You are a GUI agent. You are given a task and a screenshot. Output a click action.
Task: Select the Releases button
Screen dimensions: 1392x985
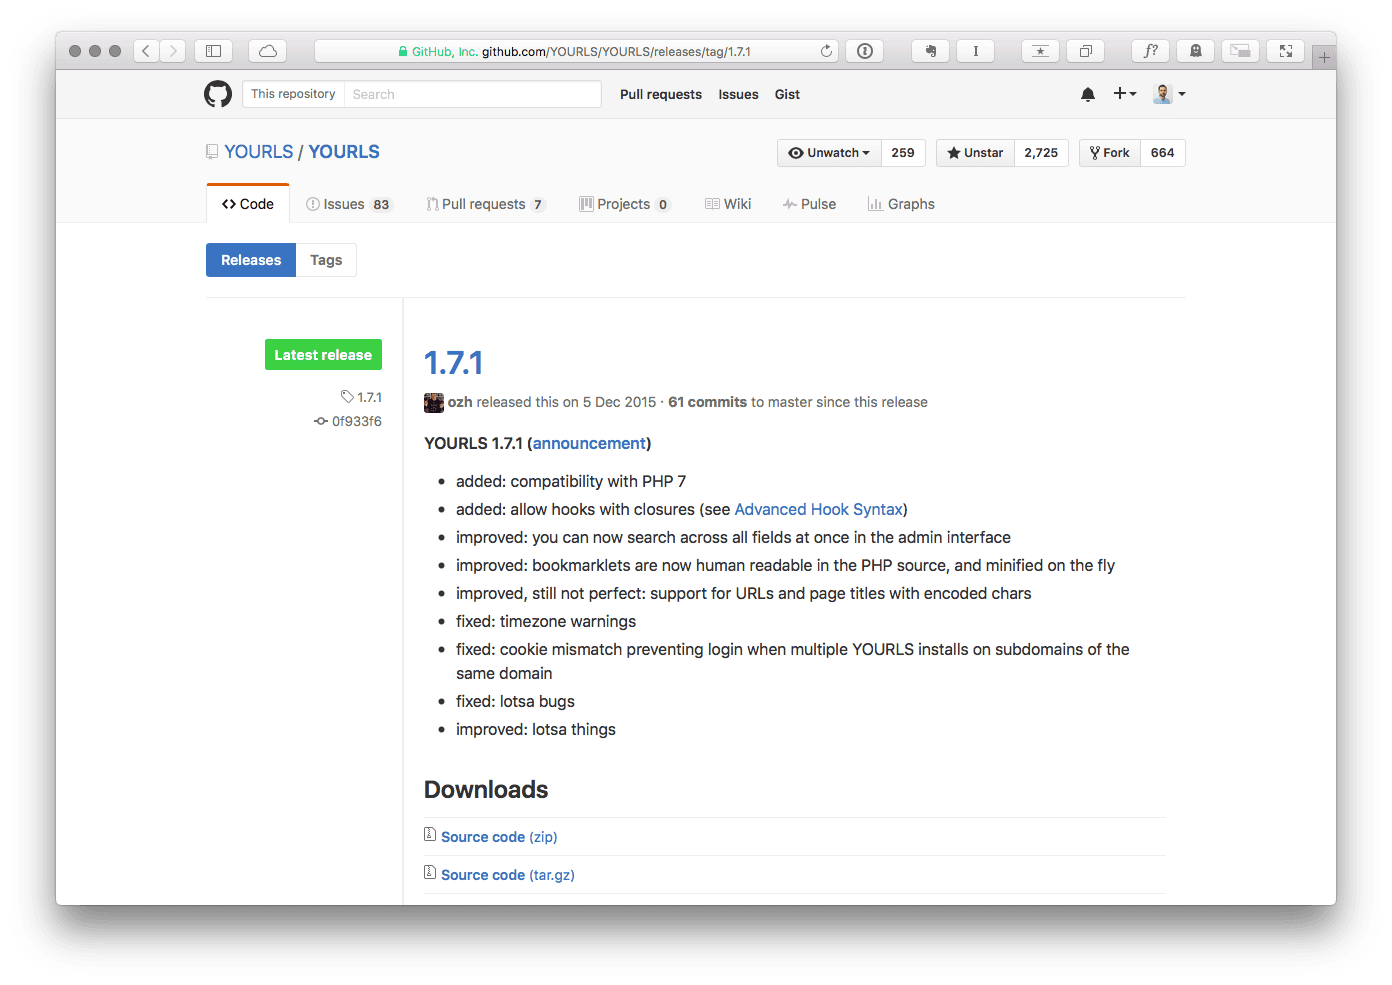[x=251, y=260]
